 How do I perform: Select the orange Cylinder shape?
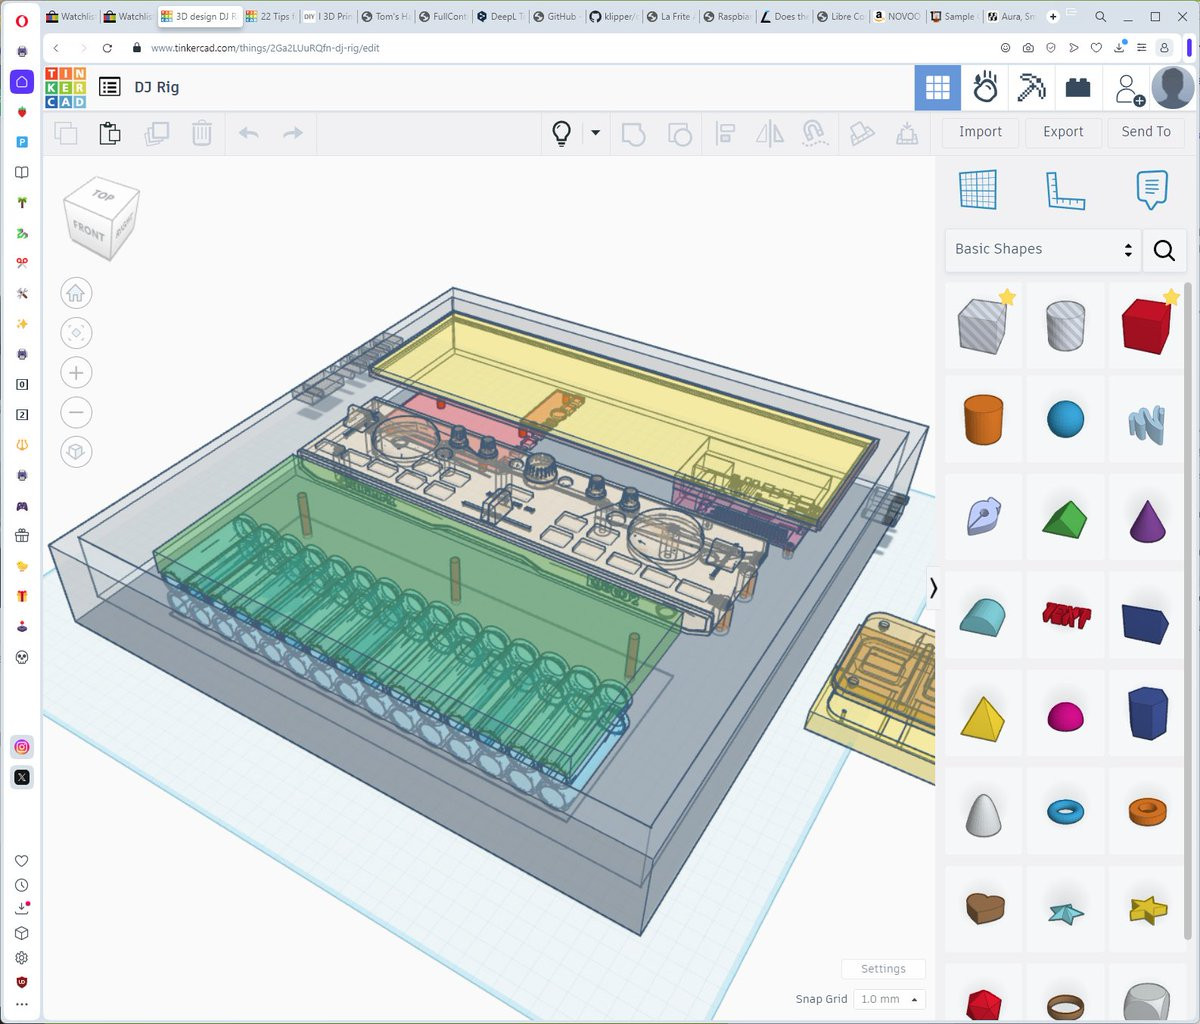click(x=983, y=419)
